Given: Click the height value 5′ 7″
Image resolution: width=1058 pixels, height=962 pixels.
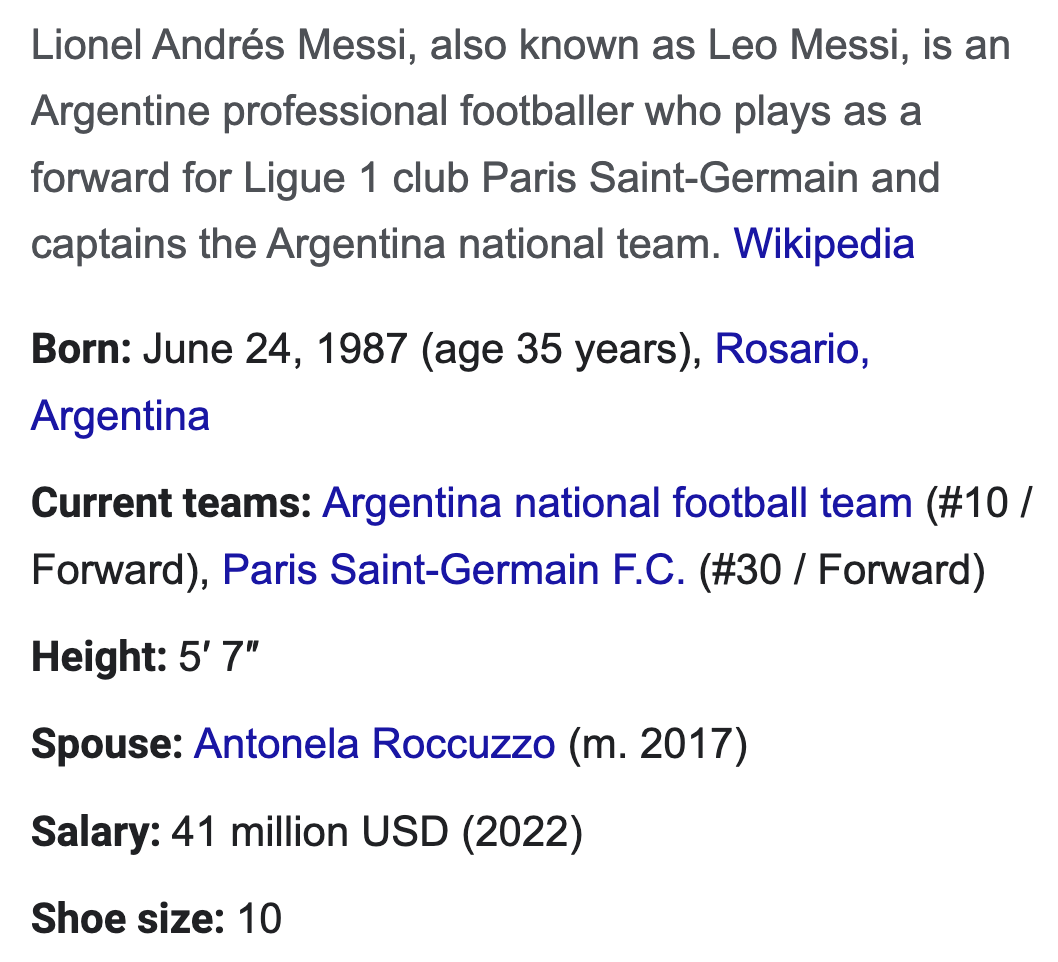Looking at the screenshot, I should pyautogui.click(x=219, y=657).
